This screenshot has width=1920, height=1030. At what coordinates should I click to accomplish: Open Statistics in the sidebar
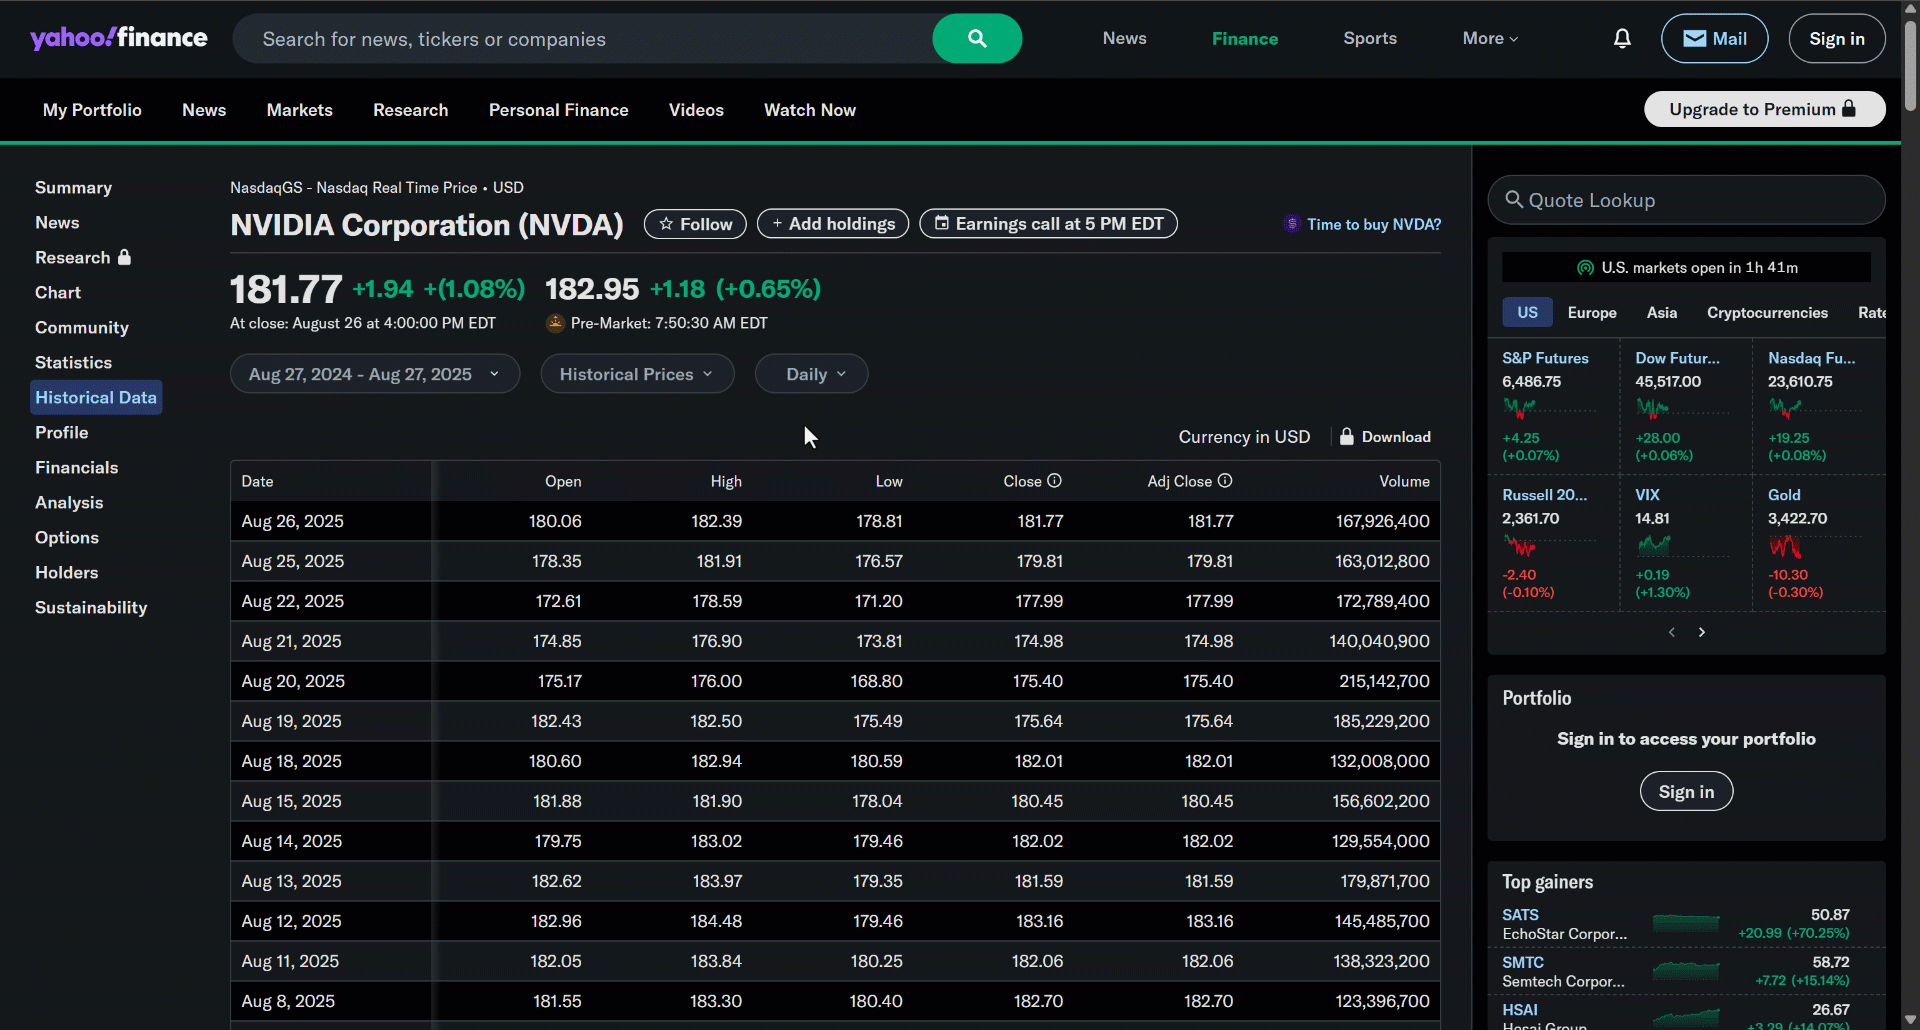point(73,362)
